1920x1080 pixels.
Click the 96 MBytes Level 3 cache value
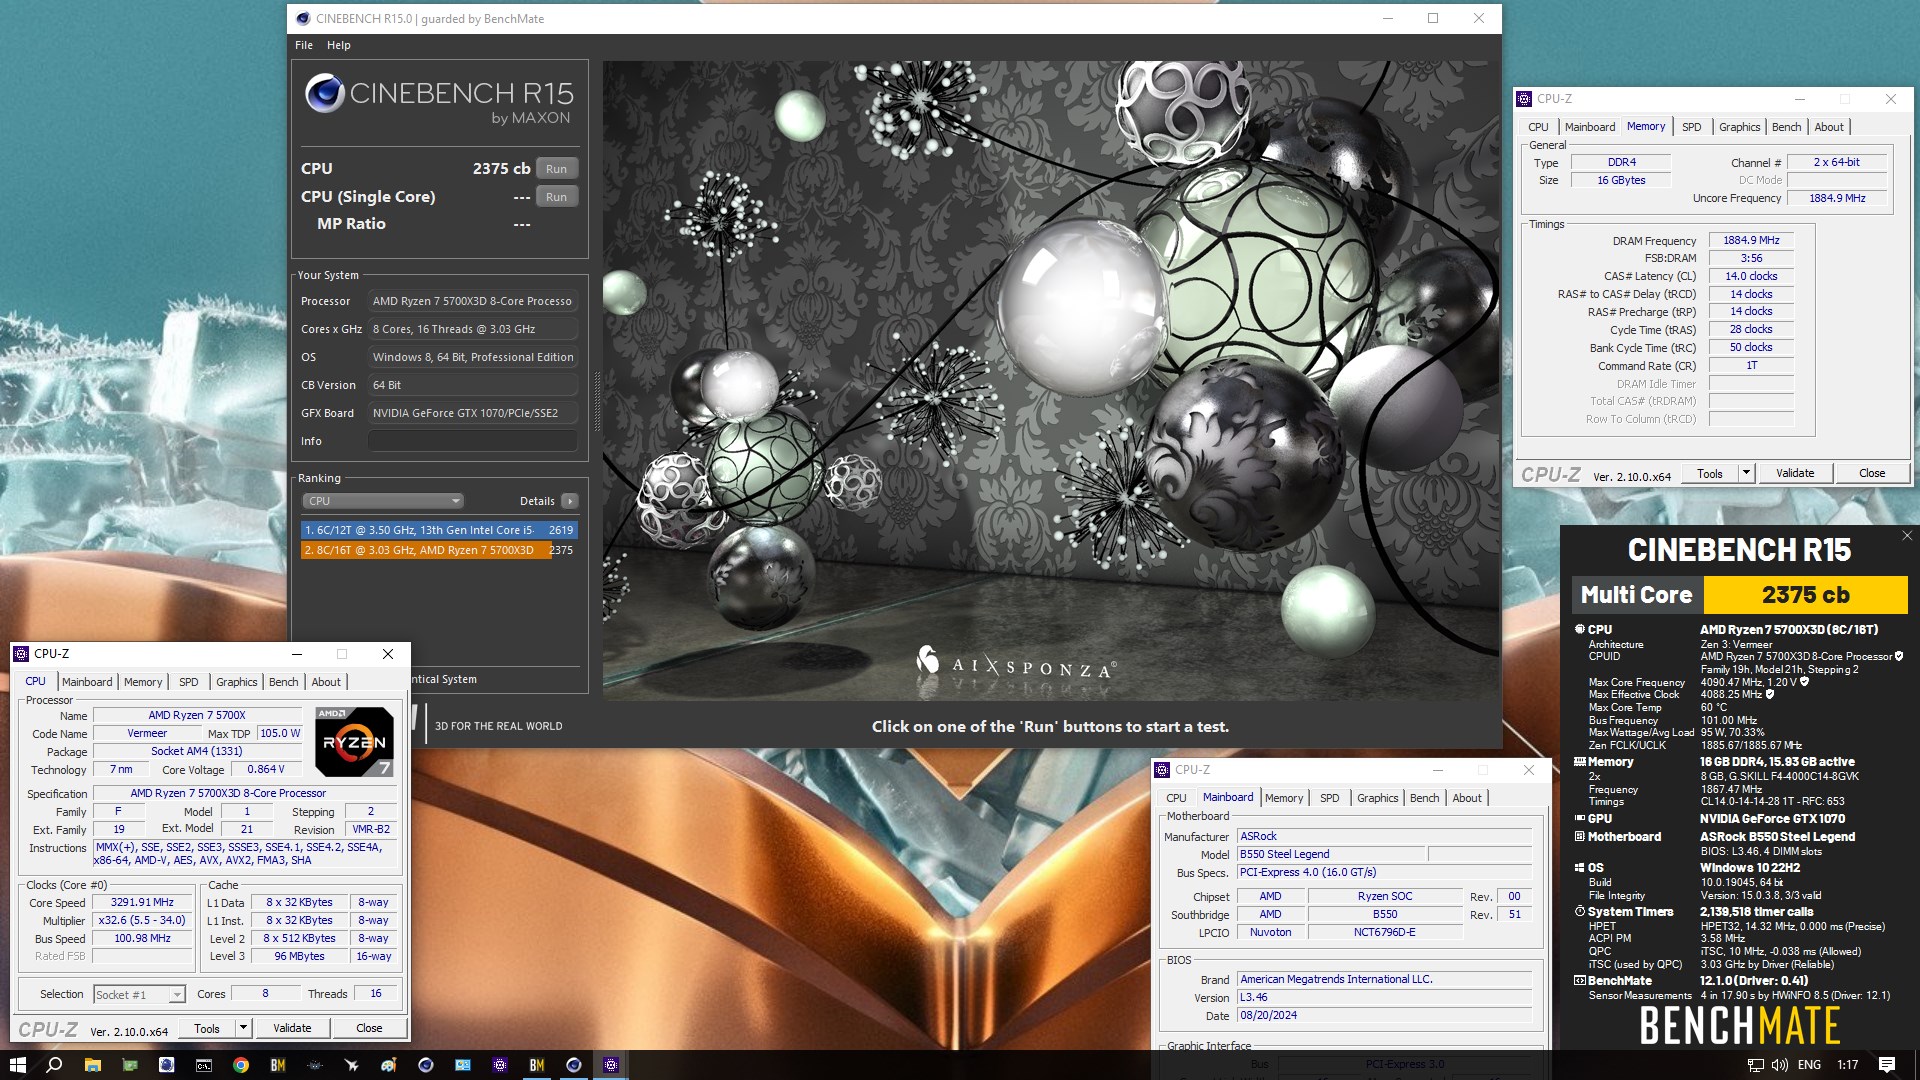[x=299, y=957]
